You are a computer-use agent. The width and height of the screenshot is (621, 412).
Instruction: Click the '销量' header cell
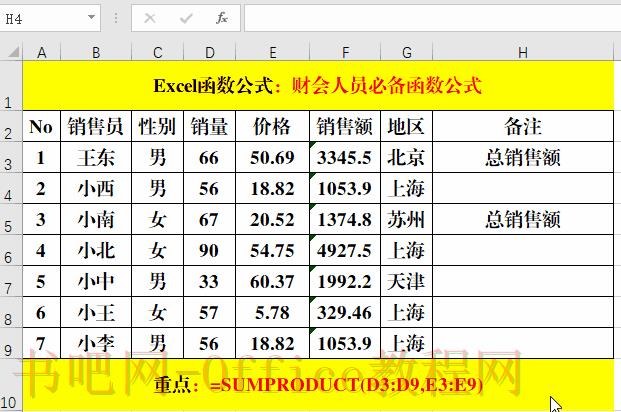tap(210, 126)
